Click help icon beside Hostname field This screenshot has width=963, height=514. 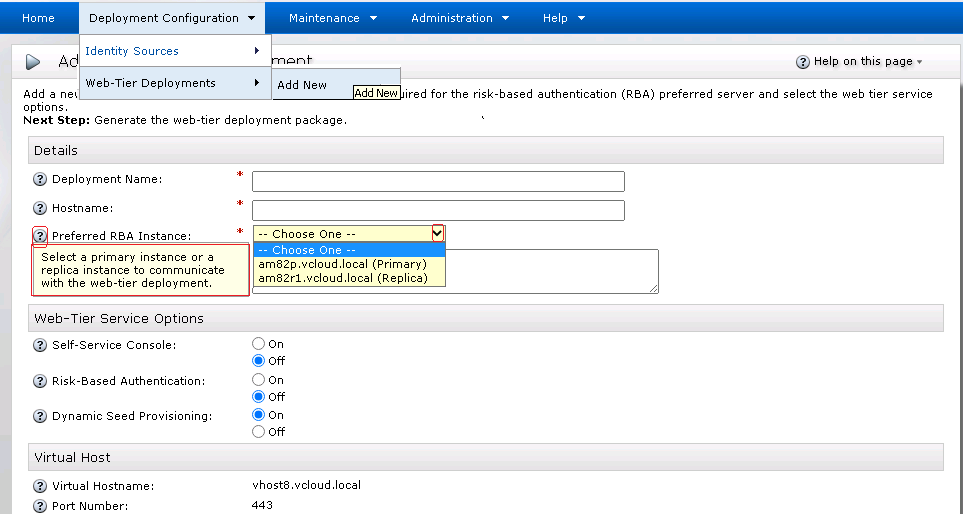40,209
